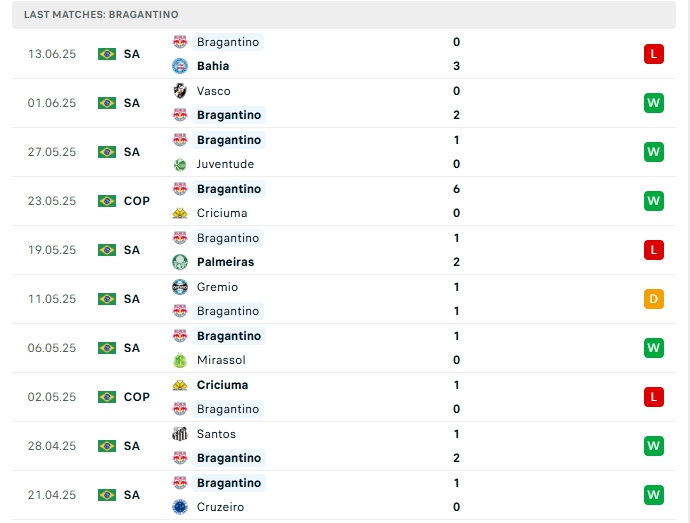Image resolution: width=690 pixels, height=523 pixels.
Task: Open the Bragantino vs Bahia loss badge
Action: point(654,54)
